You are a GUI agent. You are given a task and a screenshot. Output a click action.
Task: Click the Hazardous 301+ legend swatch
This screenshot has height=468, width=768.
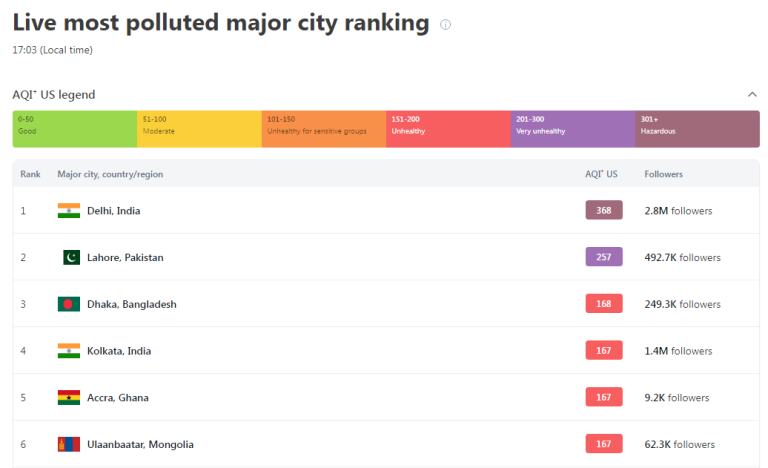697,129
